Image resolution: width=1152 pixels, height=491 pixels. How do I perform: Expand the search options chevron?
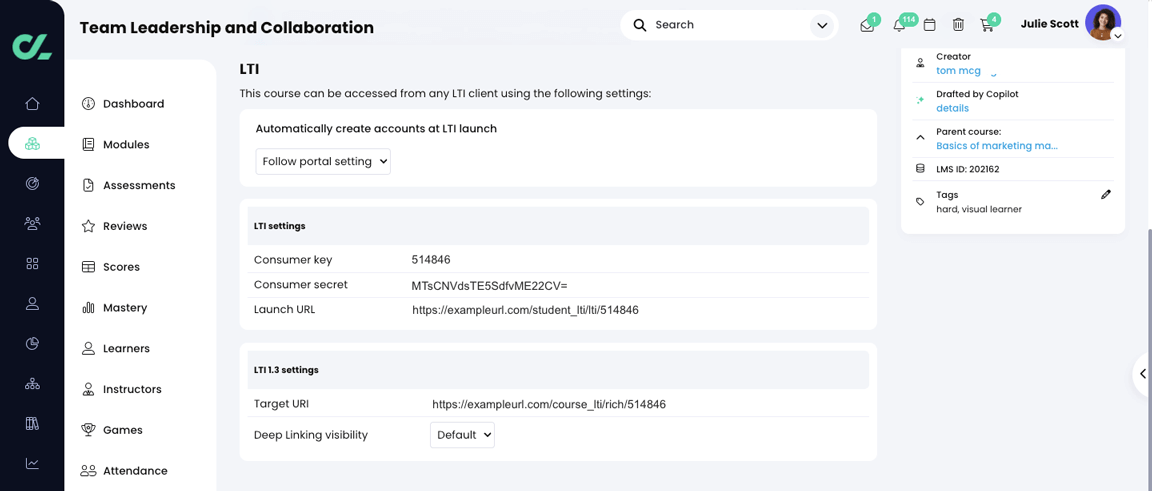(822, 25)
